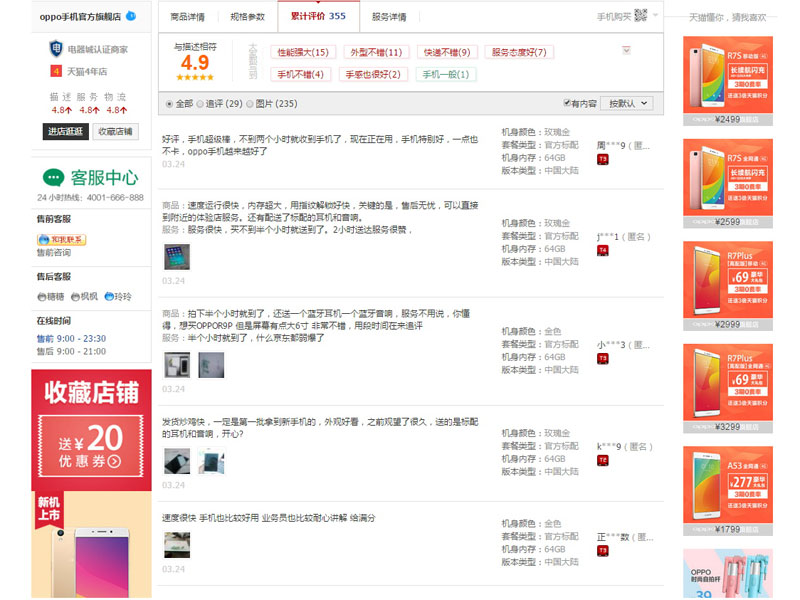Click the 售前 9:00 - 23:30 hours text
Screen dimensions: 800x600
pos(71,339)
